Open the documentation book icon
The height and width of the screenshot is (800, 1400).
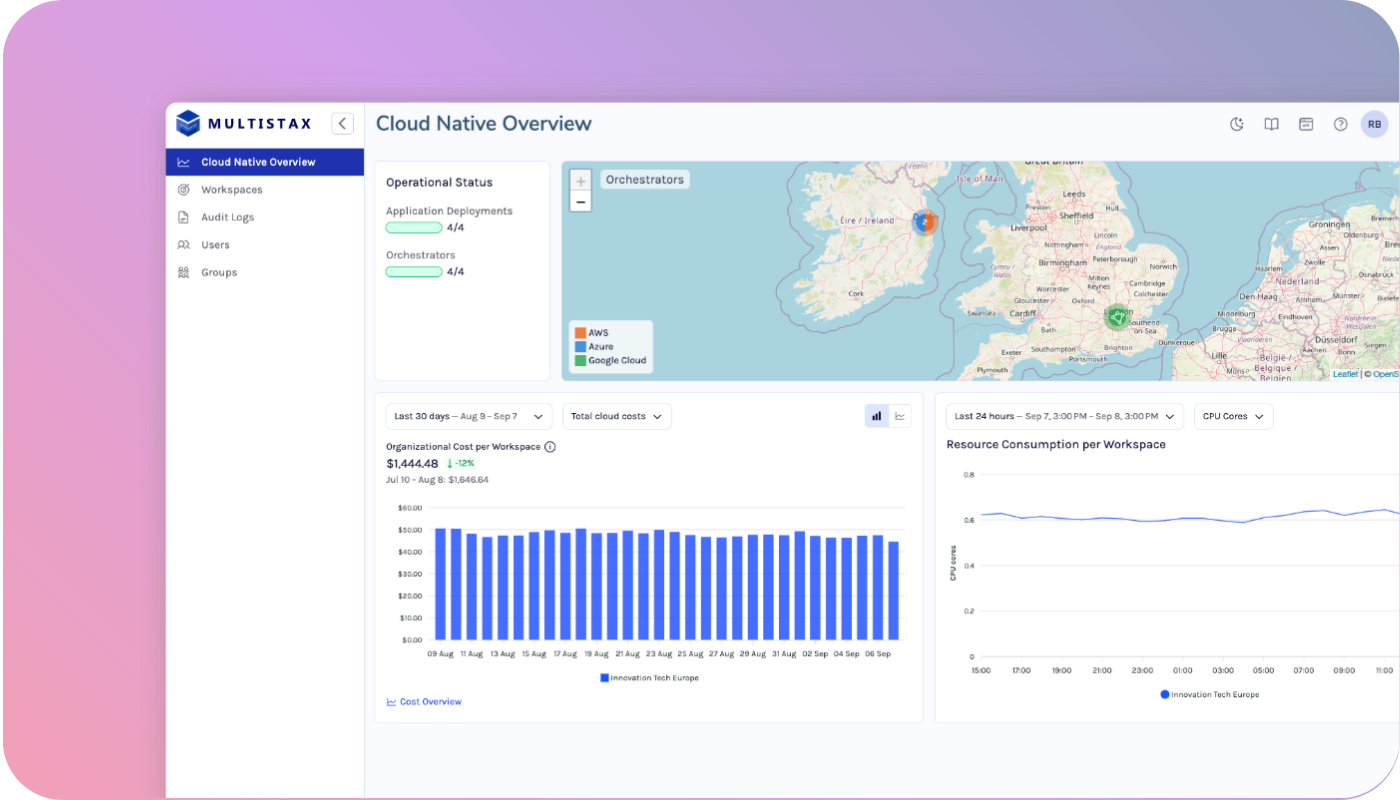tap(1271, 124)
